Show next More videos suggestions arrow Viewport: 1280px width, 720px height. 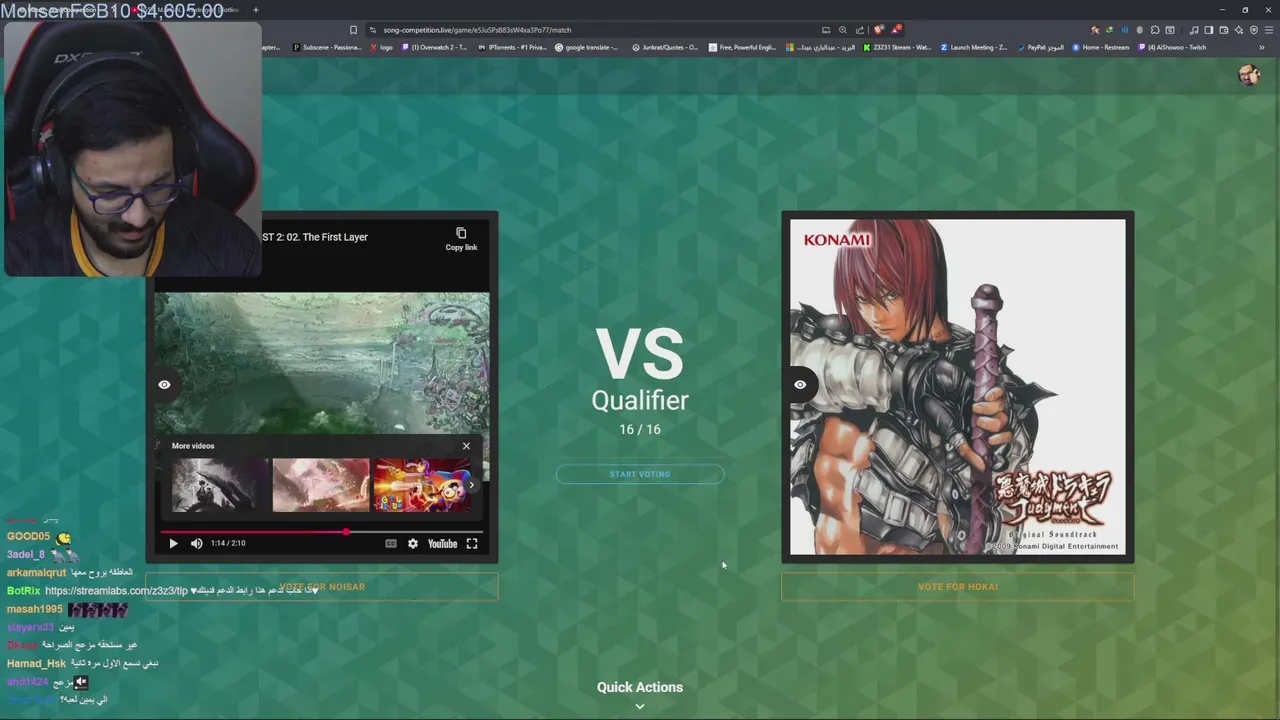point(472,485)
